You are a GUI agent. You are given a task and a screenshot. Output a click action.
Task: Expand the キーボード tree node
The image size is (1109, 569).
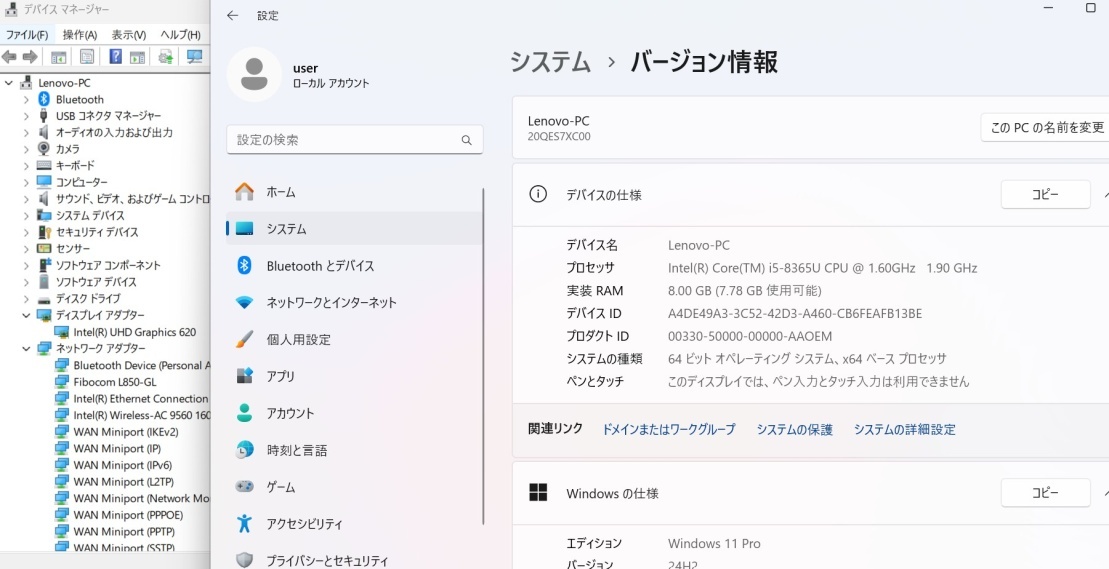[26, 165]
